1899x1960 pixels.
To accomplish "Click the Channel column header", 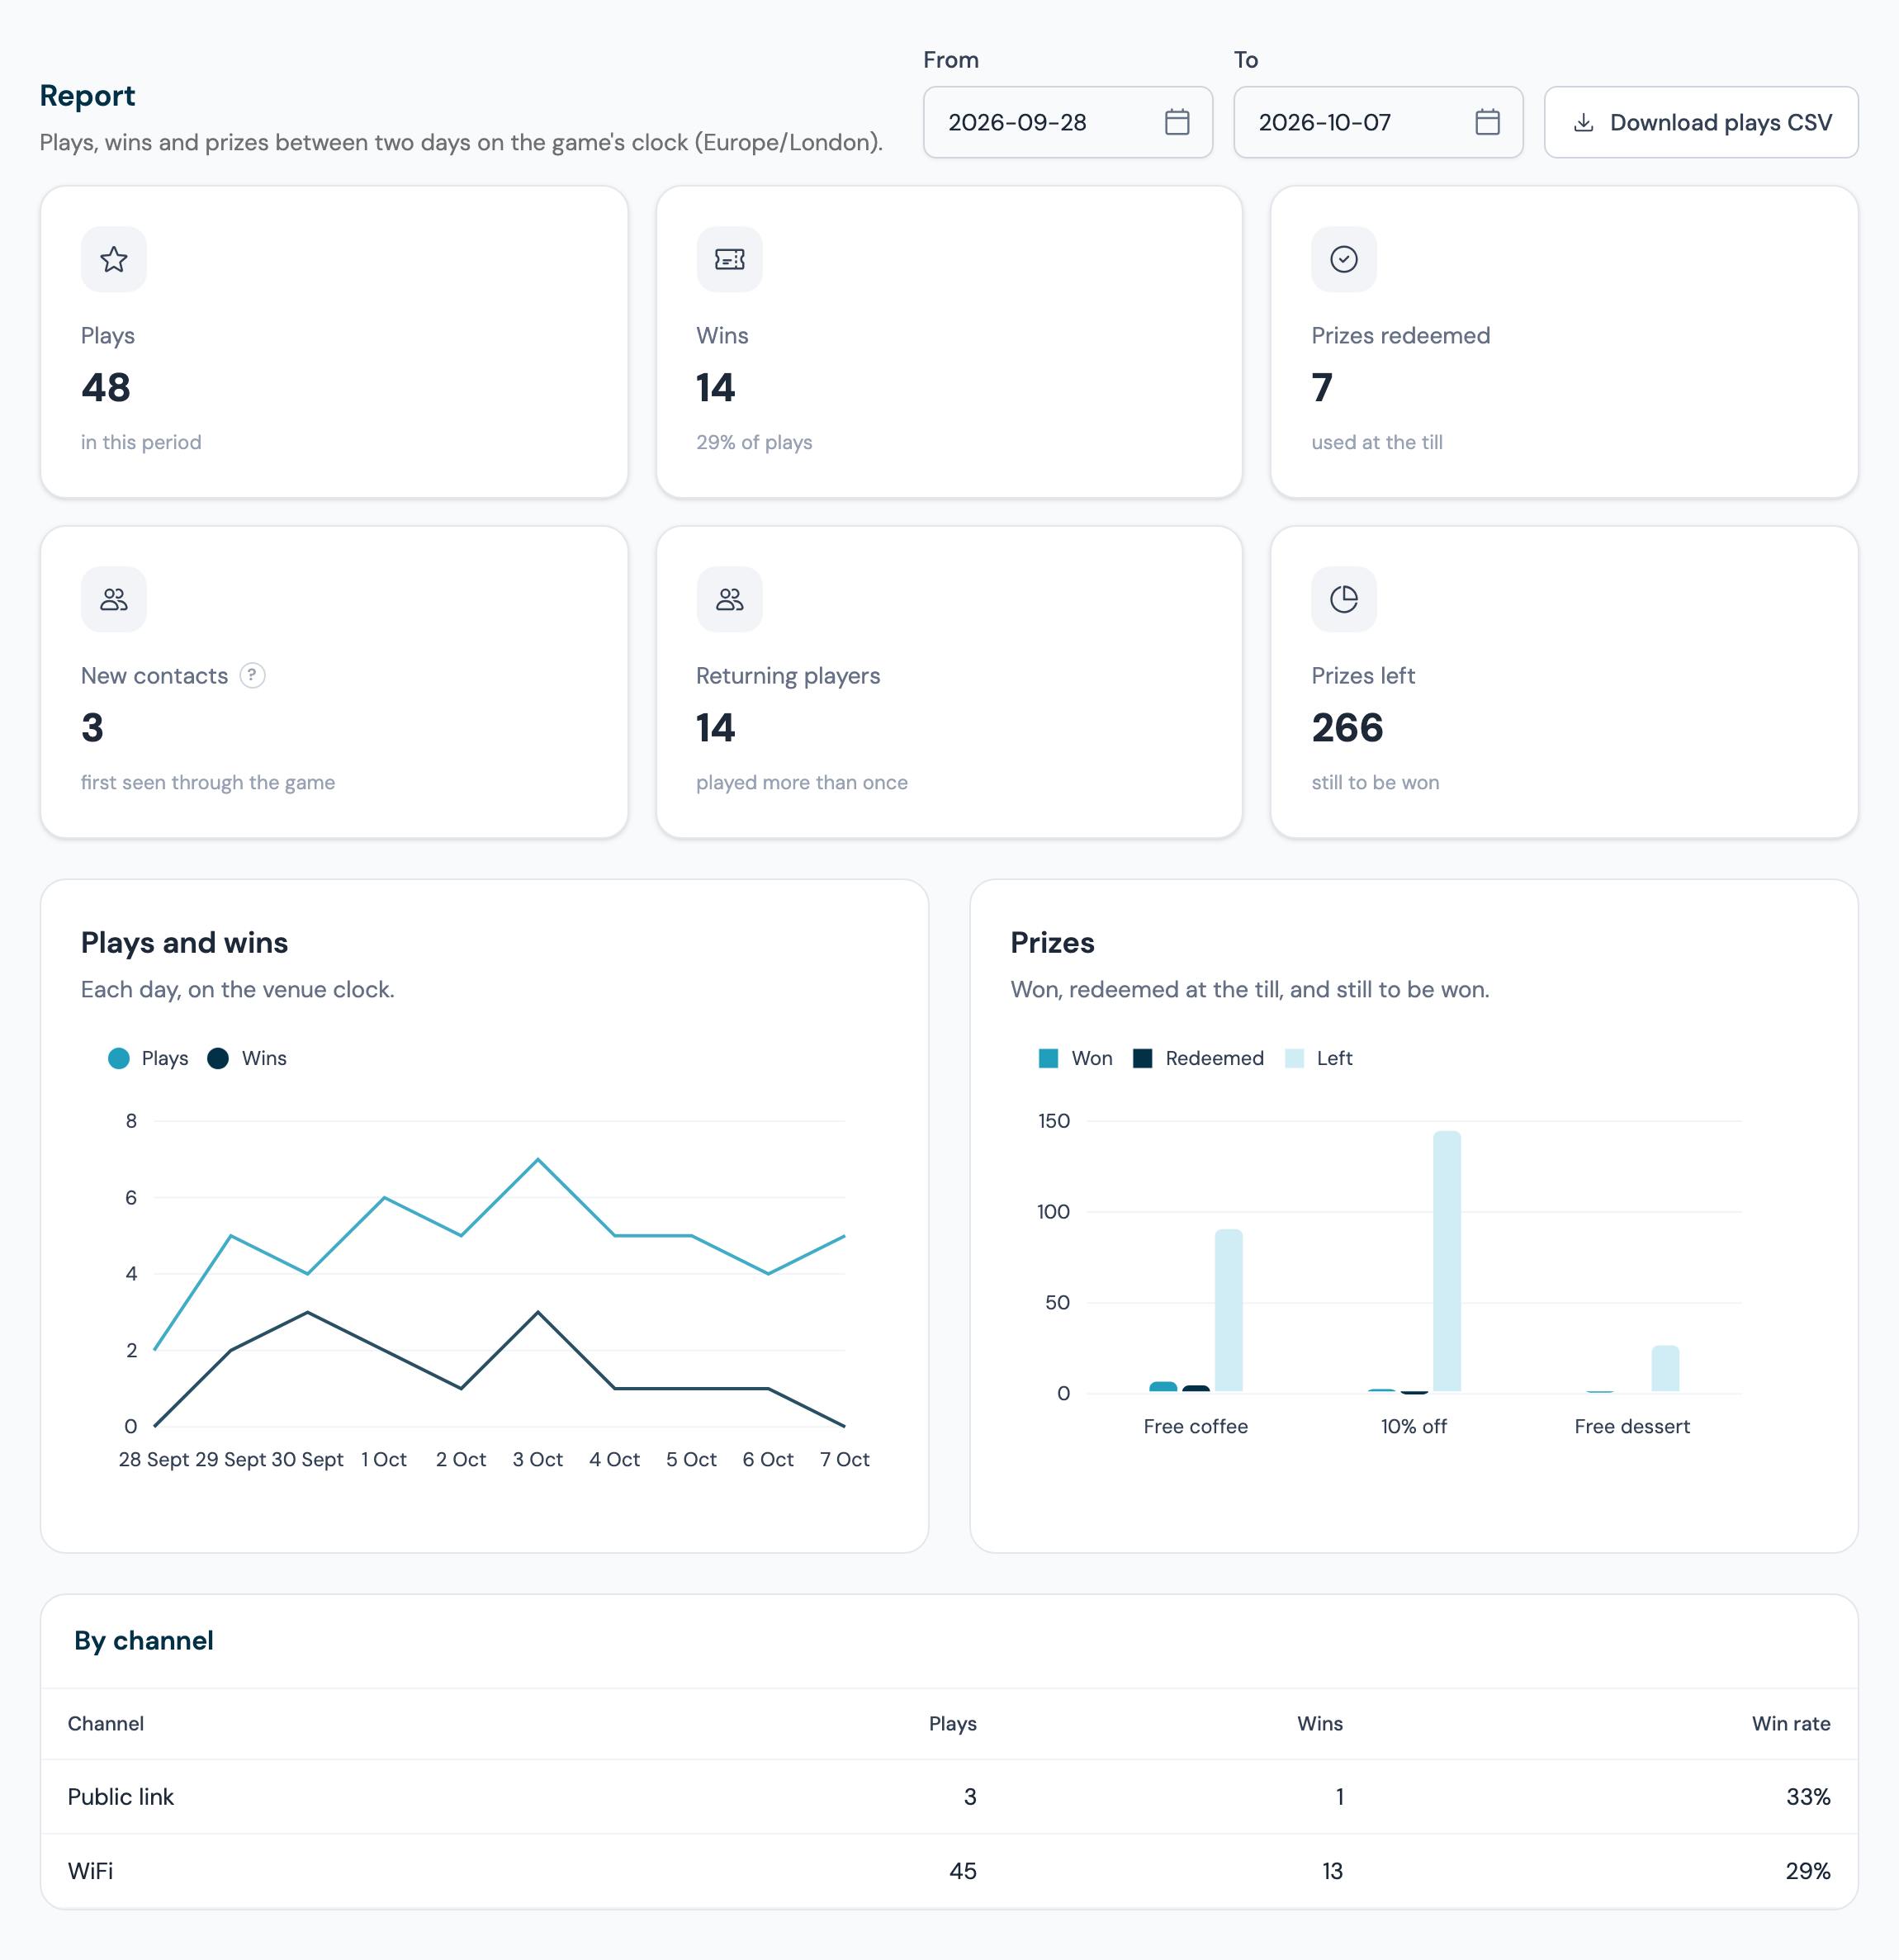I will pyautogui.click(x=106, y=1724).
